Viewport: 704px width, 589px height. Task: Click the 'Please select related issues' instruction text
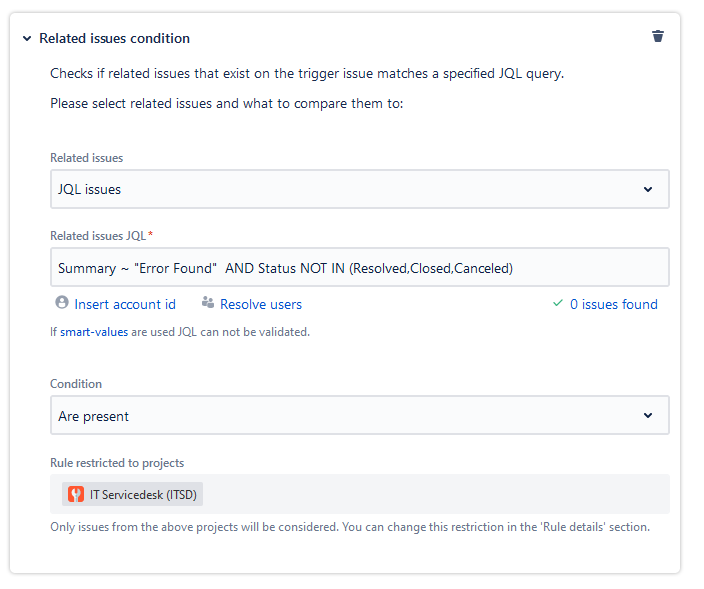[x=227, y=104]
